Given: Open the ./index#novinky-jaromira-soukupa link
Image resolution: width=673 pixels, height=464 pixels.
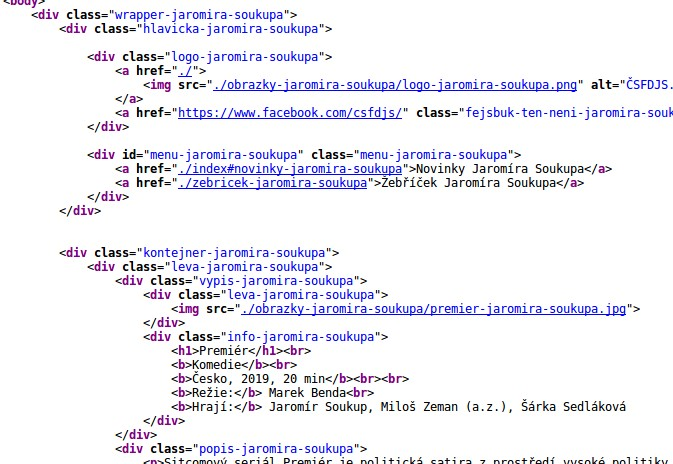Looking at the screenshot, I should [x=290, y=169].
